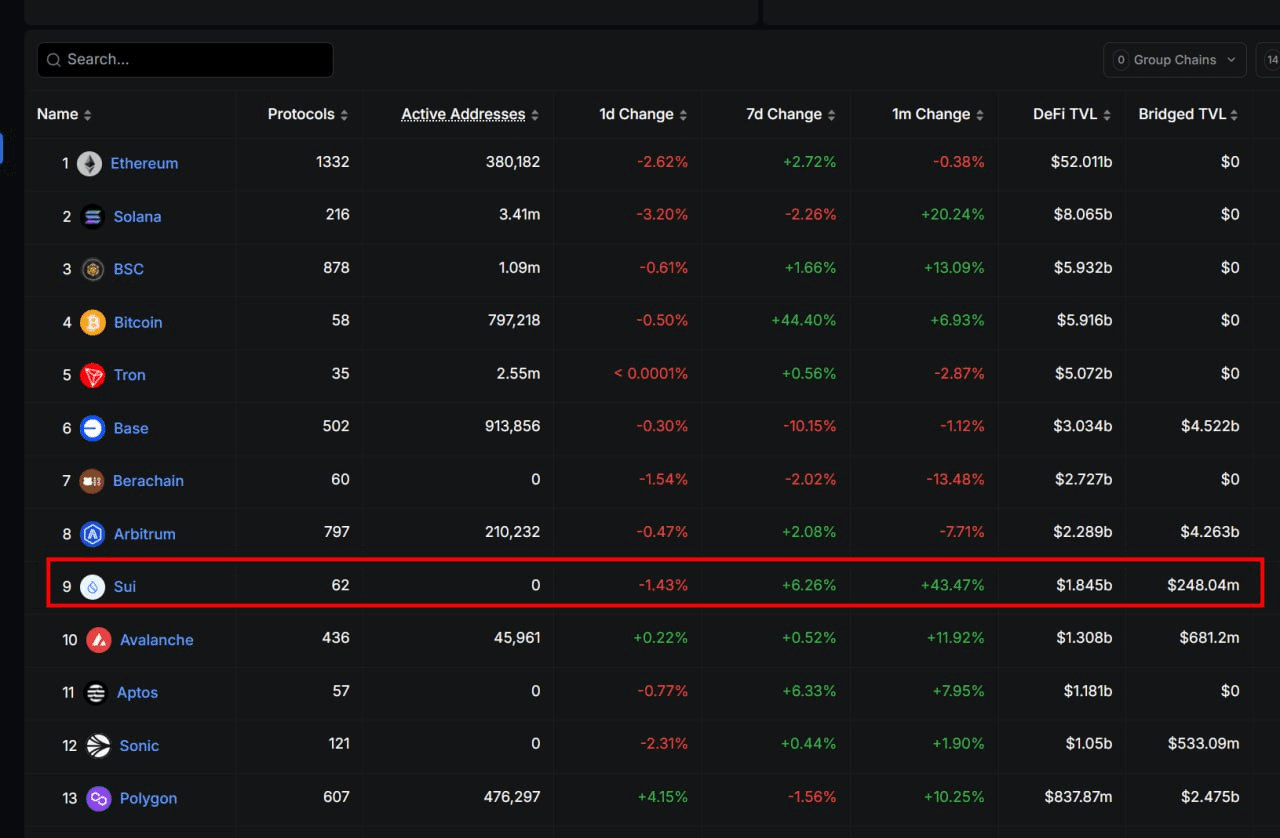Click Arbitrum's active addresses 210,232
This screenshot has width=1280, height=838.
512,533
